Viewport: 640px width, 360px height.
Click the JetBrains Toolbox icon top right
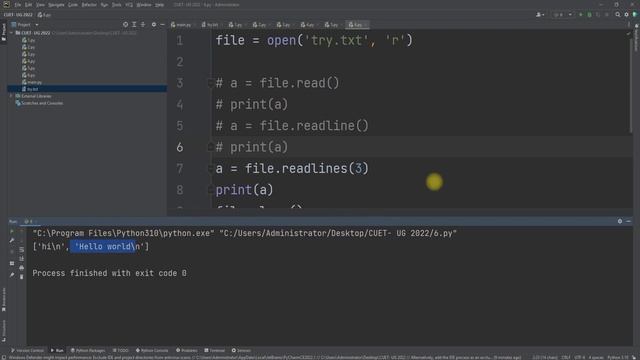coord(635,15)
